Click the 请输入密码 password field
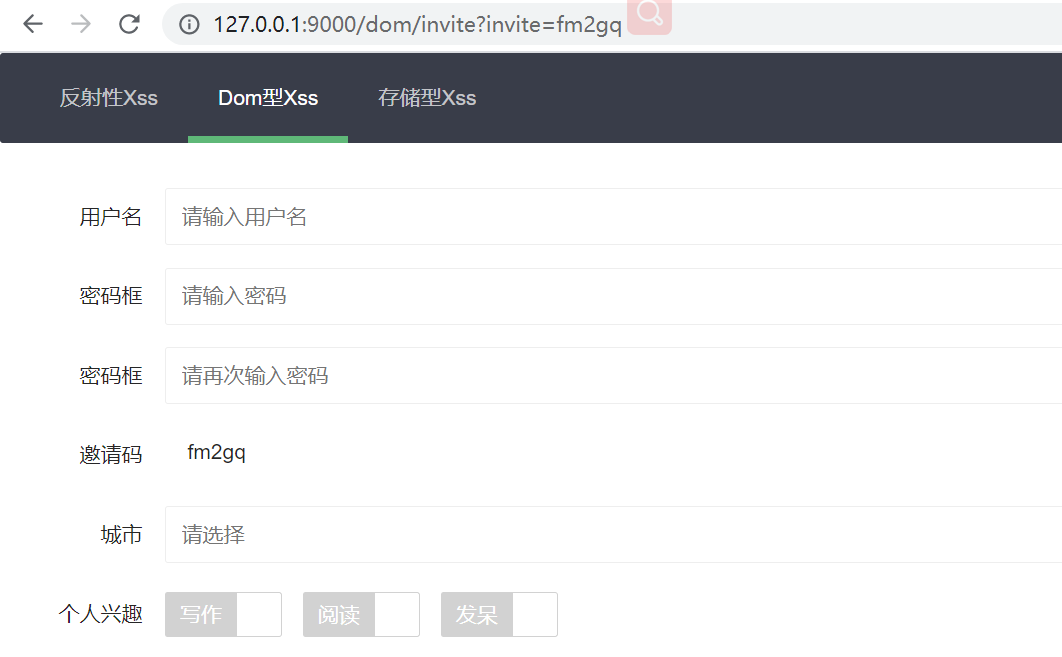 click(x=614, y=296)
